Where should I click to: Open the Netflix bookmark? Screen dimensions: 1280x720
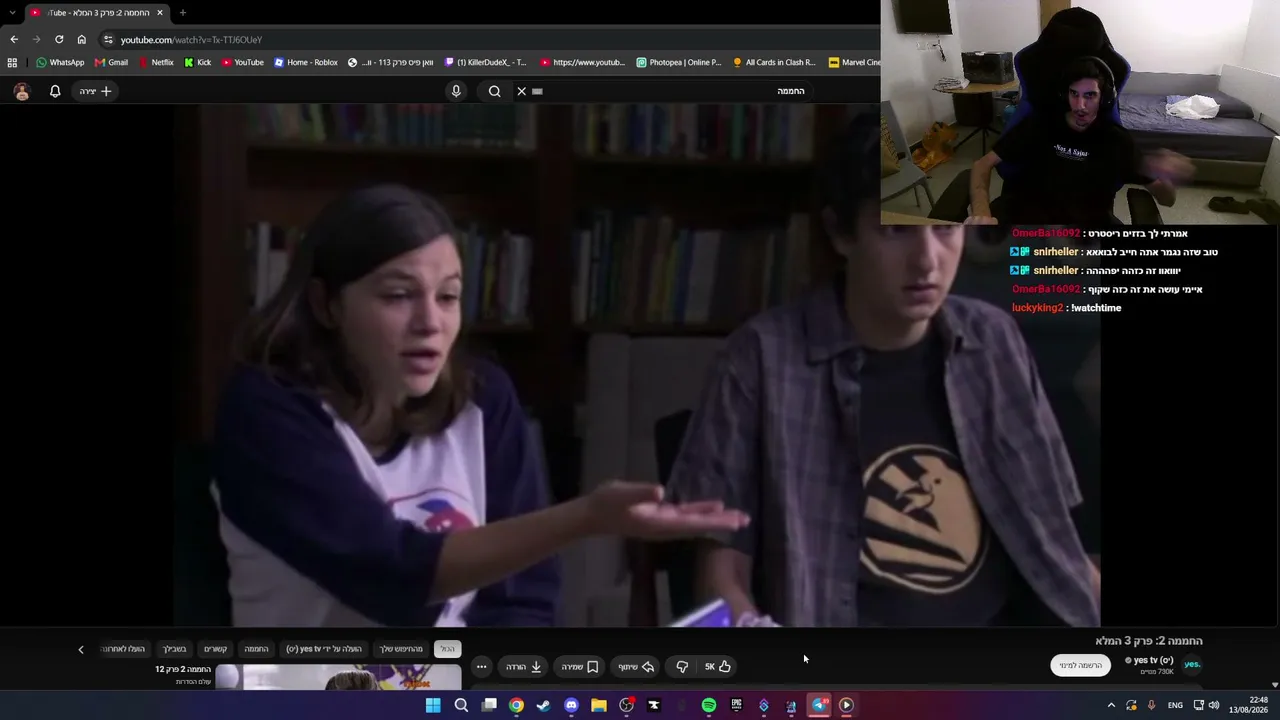(155, 62)
